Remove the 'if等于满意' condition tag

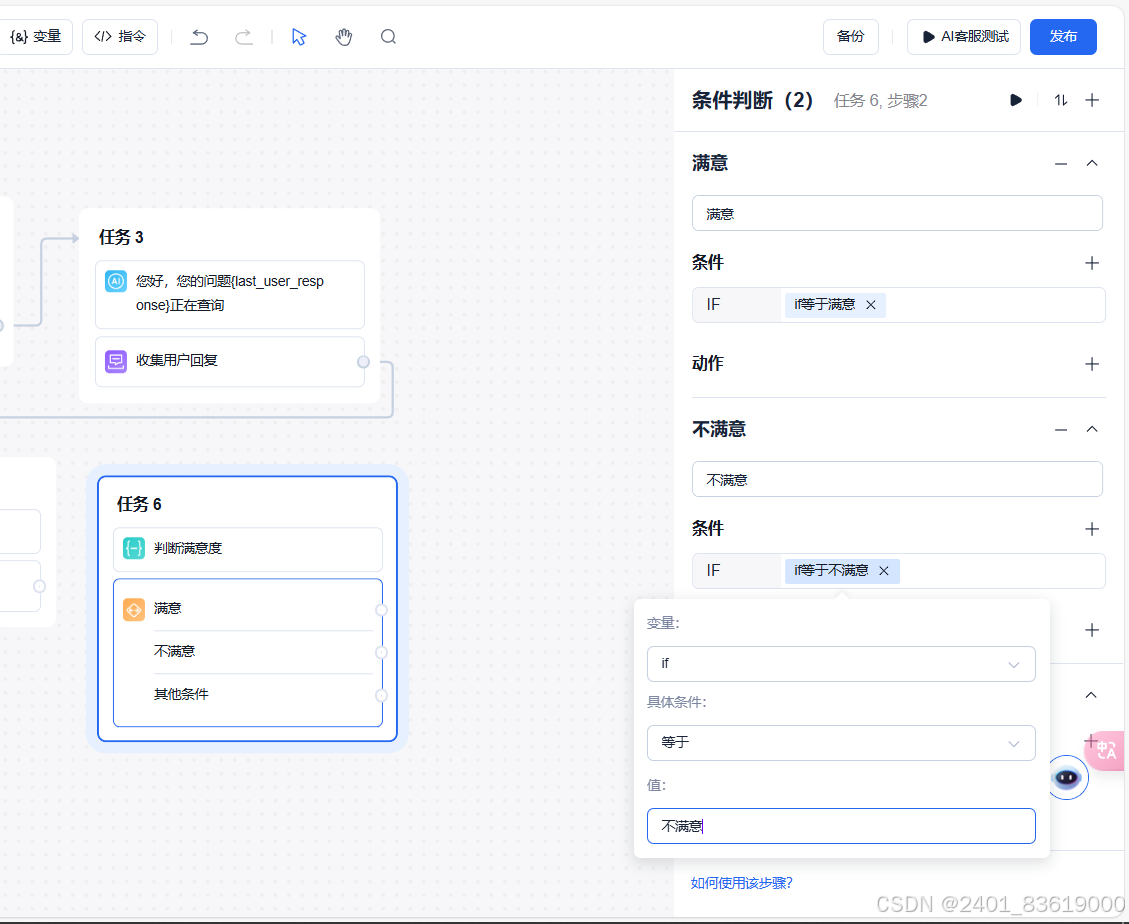point(871,305)
